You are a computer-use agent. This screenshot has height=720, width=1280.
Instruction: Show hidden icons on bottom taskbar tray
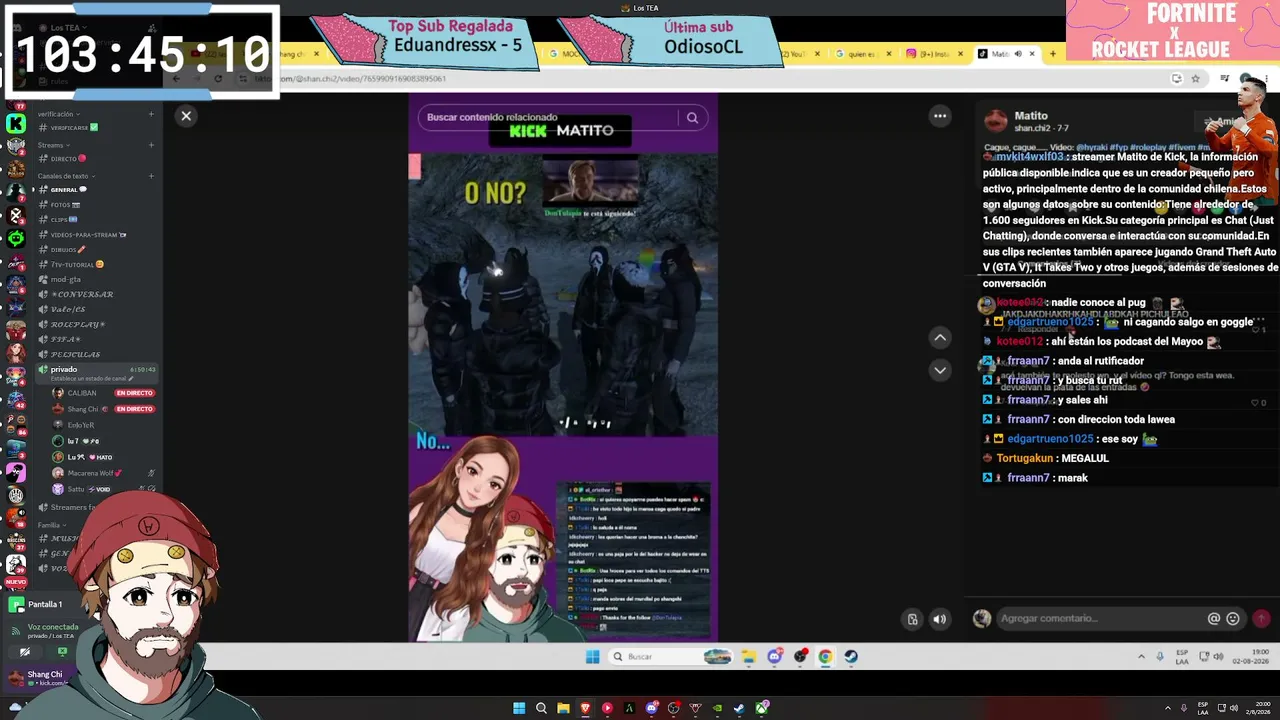[x=1168, y=709]
